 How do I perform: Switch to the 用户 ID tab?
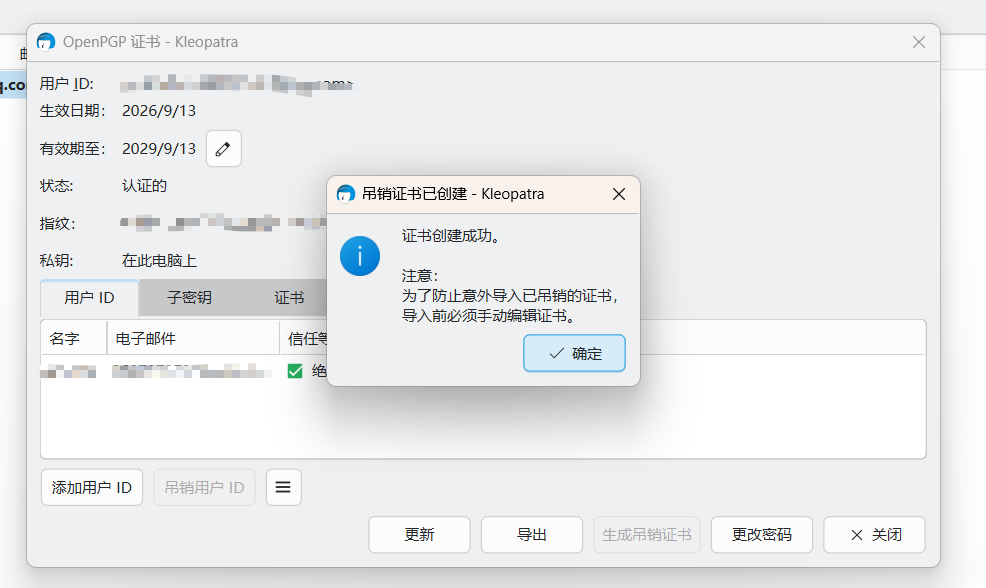pyautogui.click(x=89, y=297)
